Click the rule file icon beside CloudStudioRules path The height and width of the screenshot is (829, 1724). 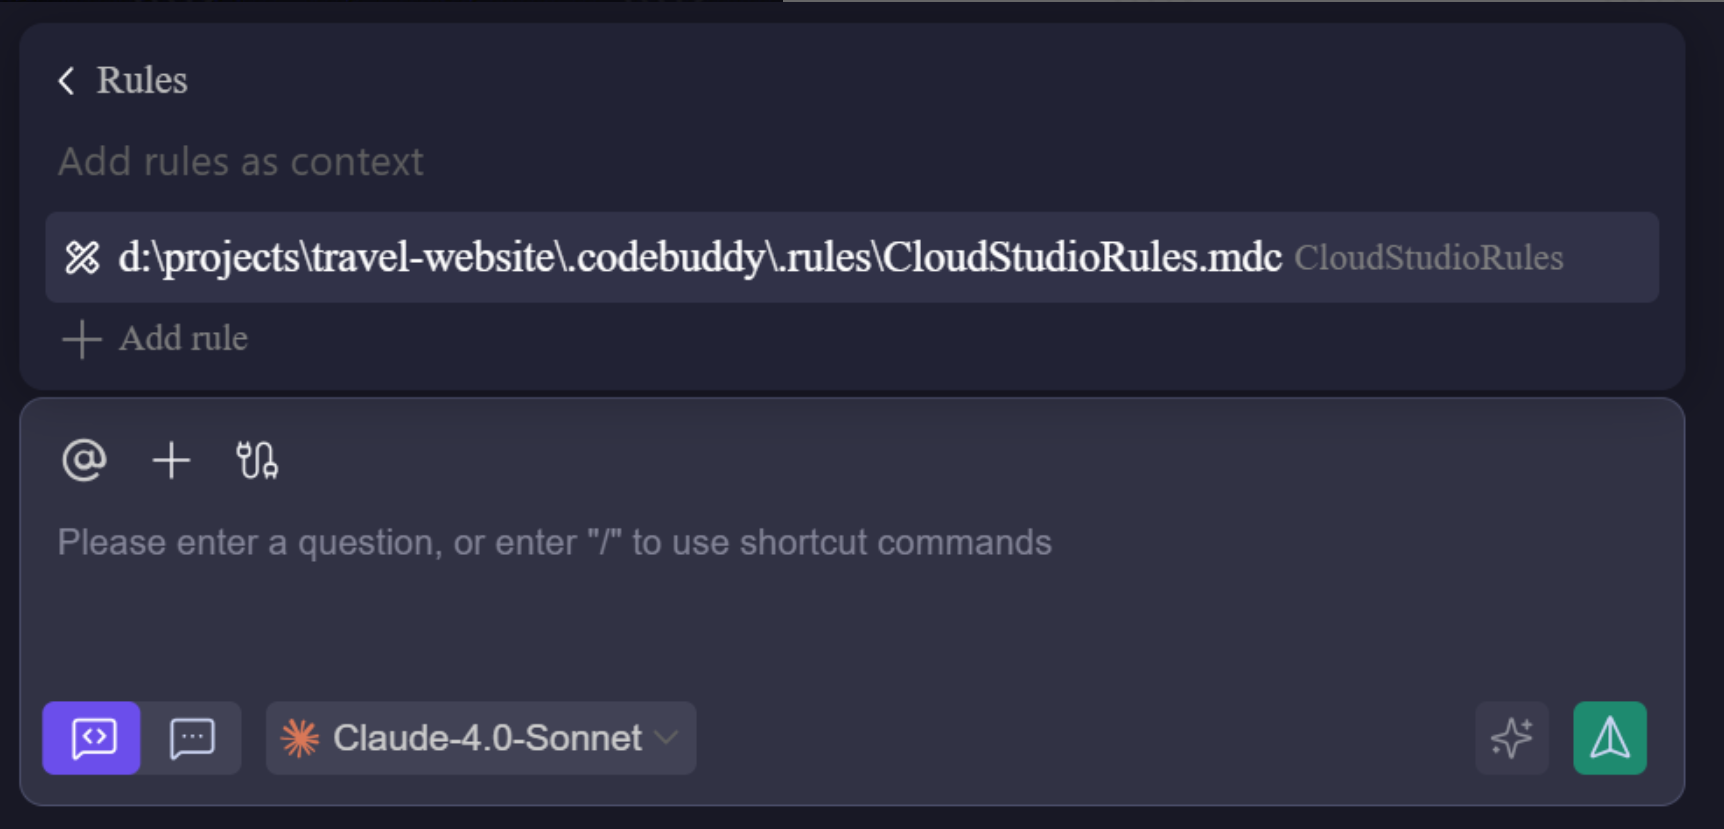click(x=83, y=257)
